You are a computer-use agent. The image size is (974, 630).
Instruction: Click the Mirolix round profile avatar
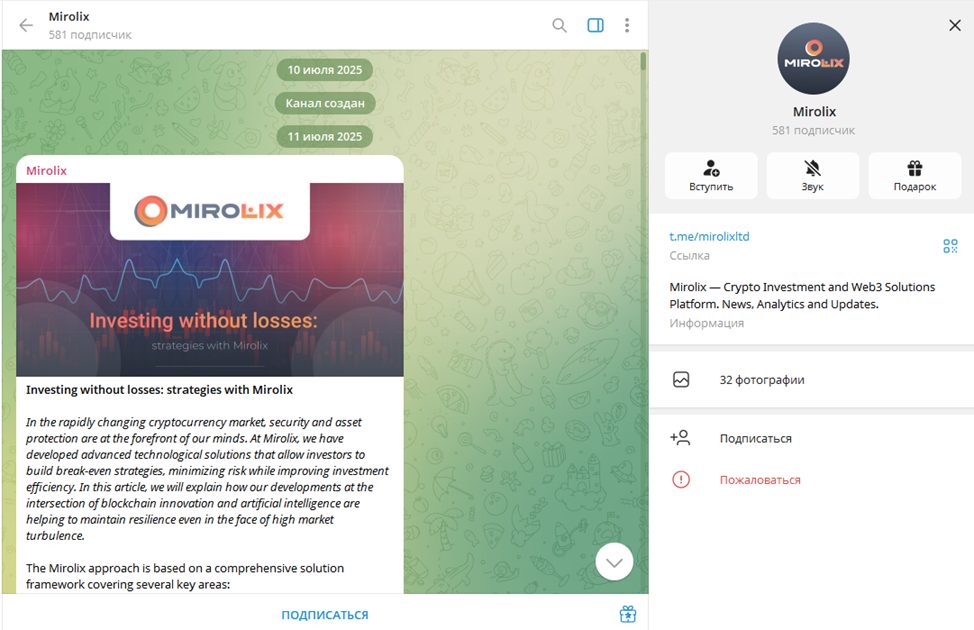[x=813, y=58]
